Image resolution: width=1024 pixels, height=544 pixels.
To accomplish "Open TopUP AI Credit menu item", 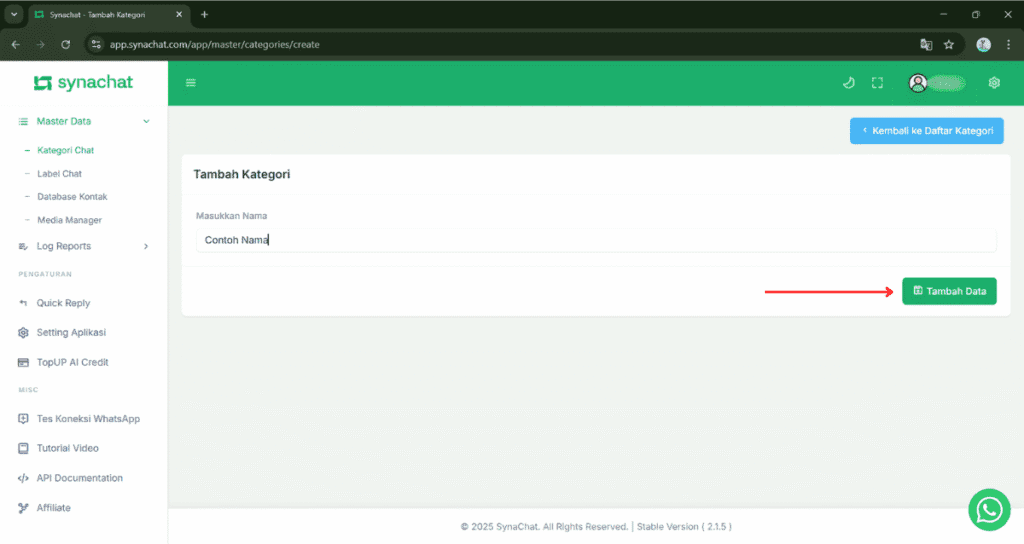I will click(72, 362).
